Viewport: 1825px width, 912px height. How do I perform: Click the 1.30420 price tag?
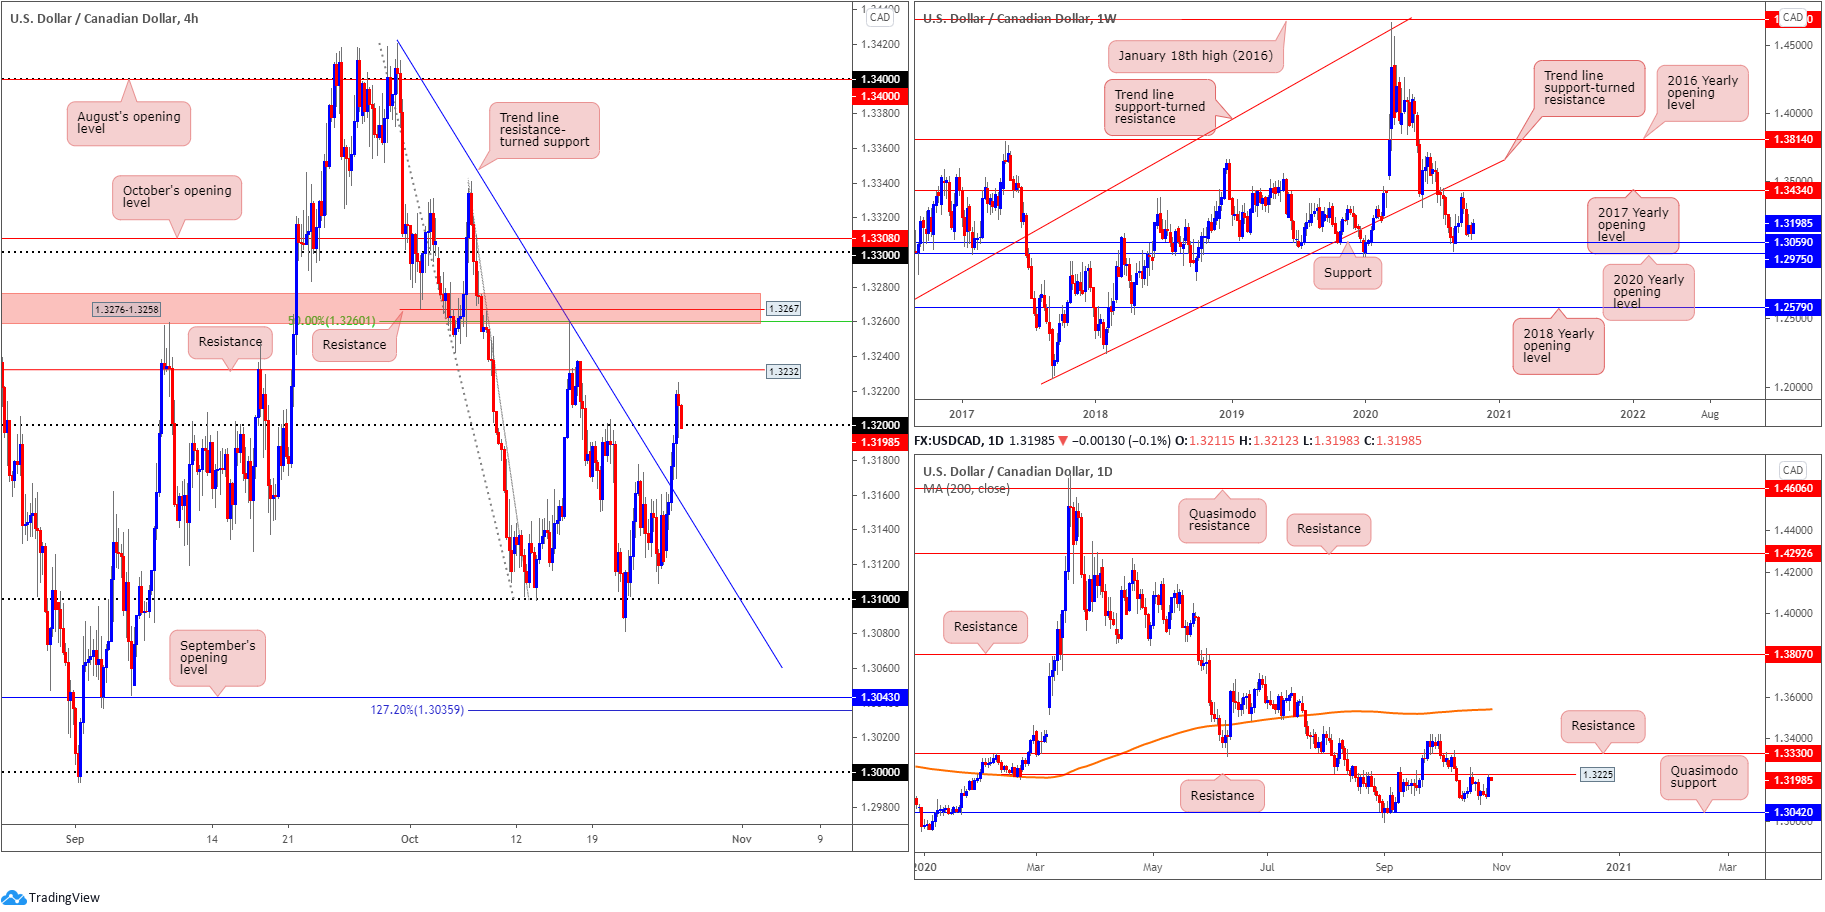(1793, 812)
